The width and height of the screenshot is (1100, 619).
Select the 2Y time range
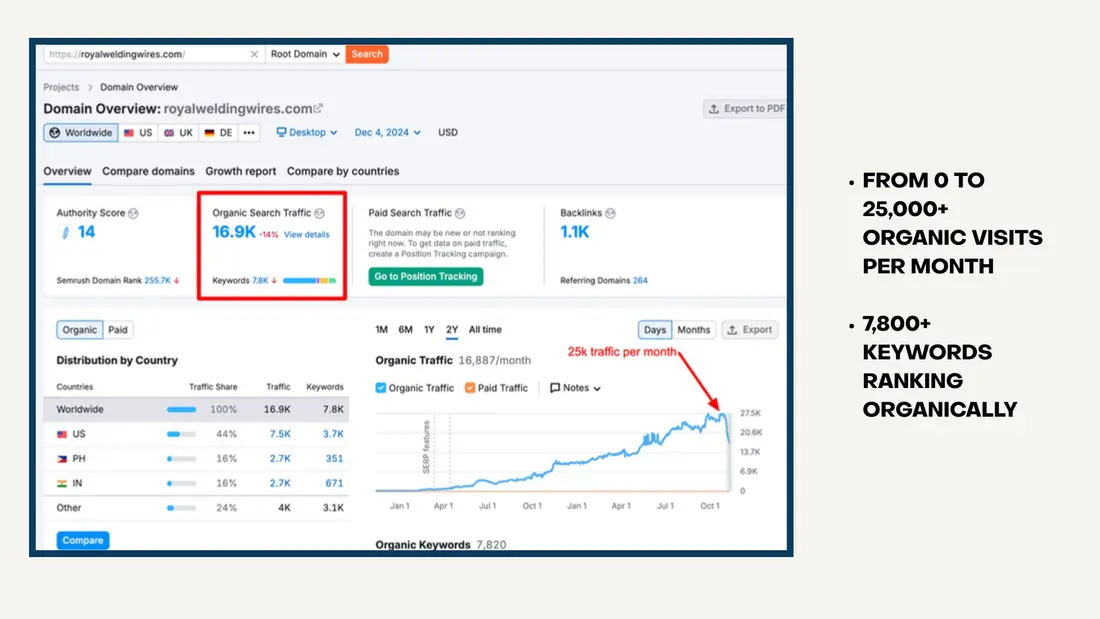point(452,330)
